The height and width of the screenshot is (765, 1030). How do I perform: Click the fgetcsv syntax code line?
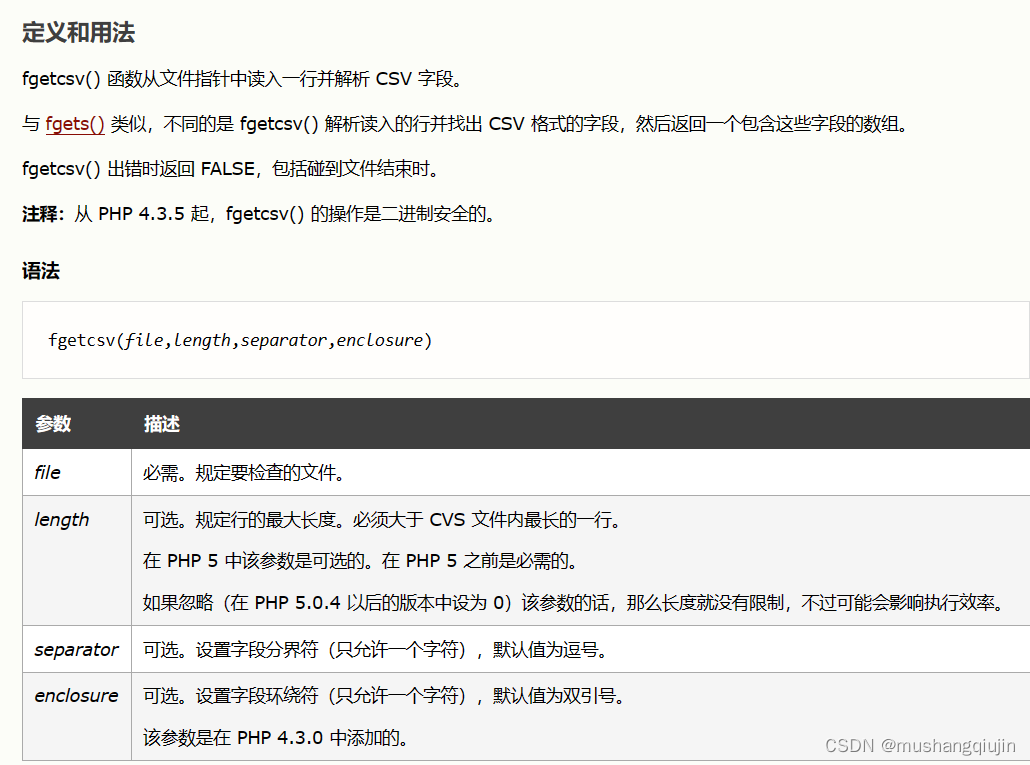240,340
